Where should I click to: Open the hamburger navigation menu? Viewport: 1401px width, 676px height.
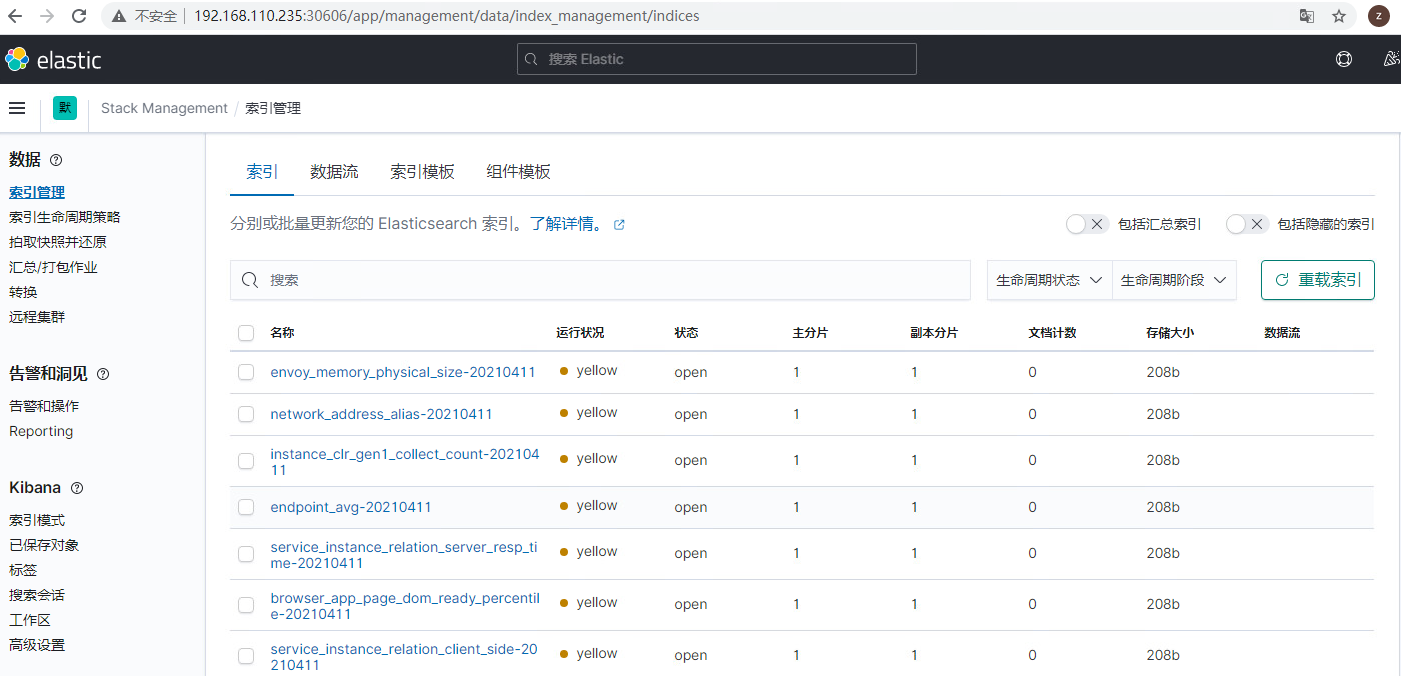pos(17,108)
